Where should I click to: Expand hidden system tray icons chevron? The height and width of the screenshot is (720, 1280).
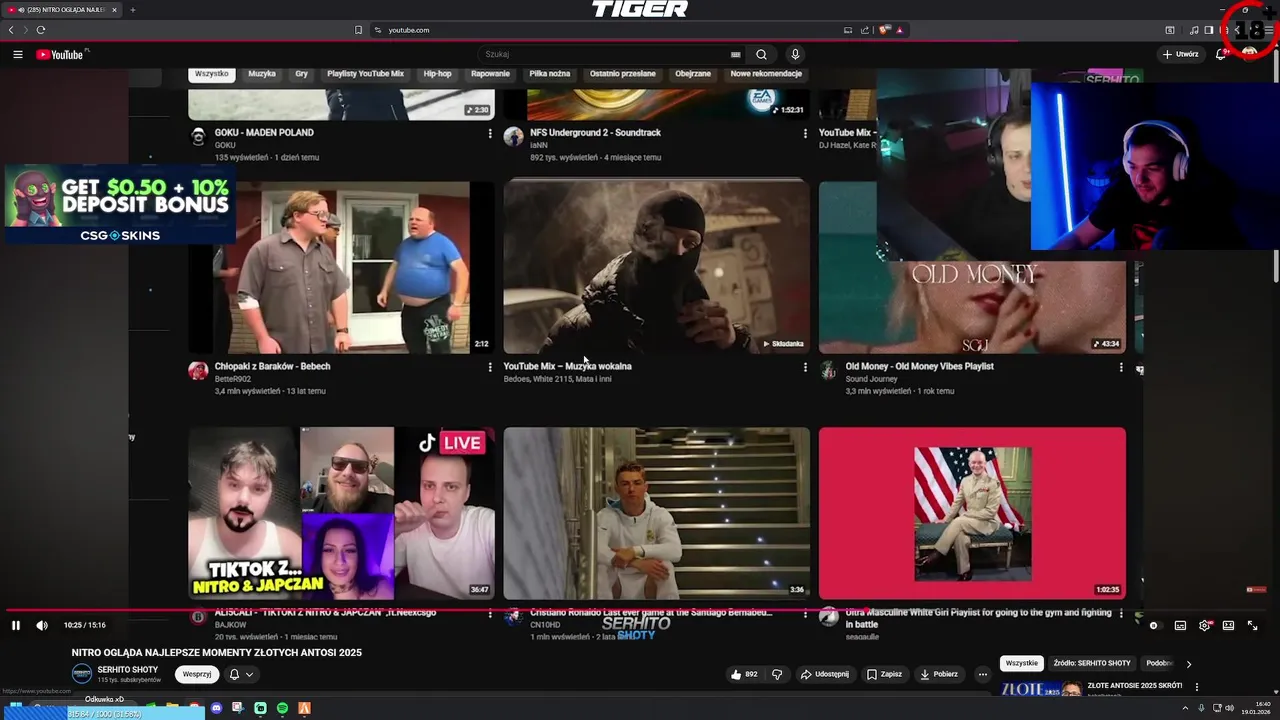(x=1186, y=708)
